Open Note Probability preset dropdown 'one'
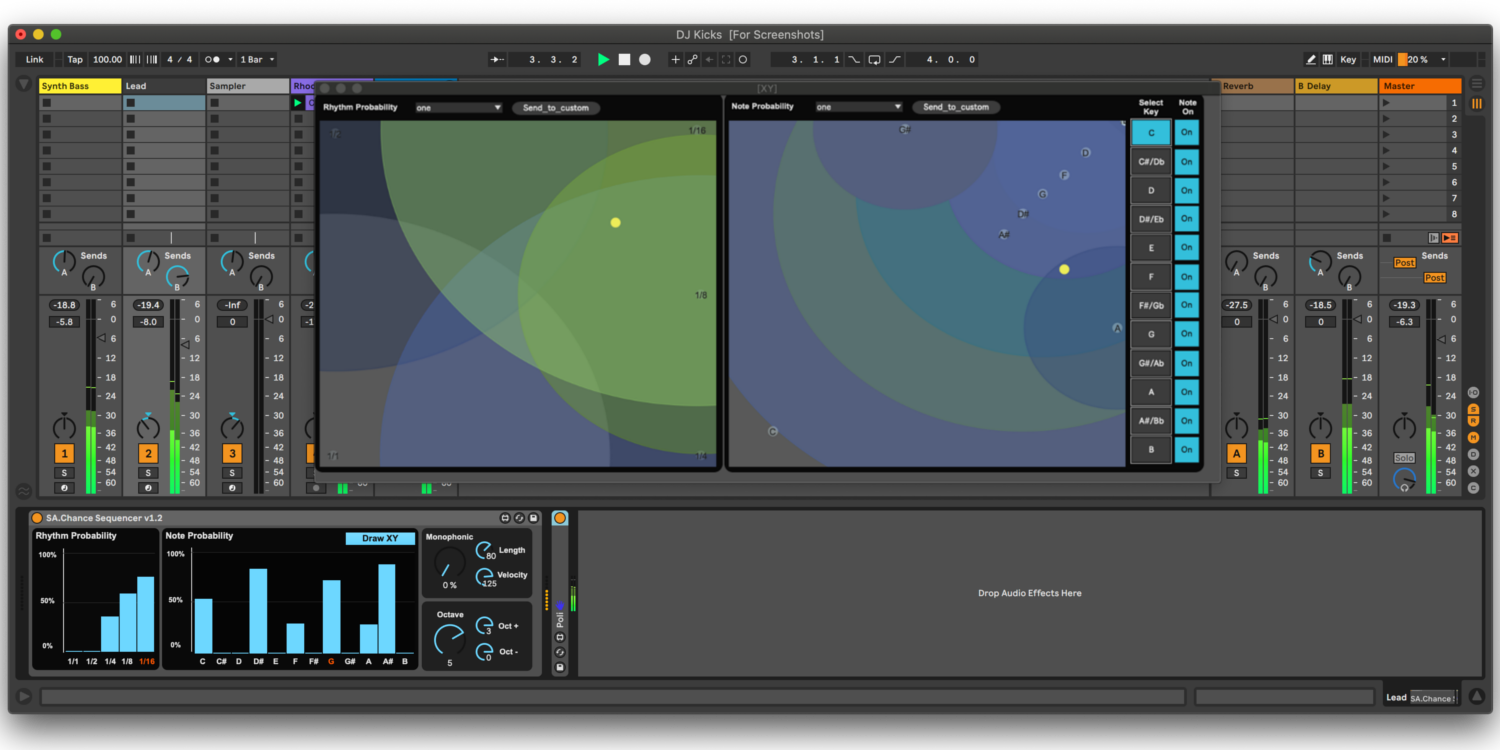Image resolution: width=1500 pixels, height=750 pixels. coord(859,107)
